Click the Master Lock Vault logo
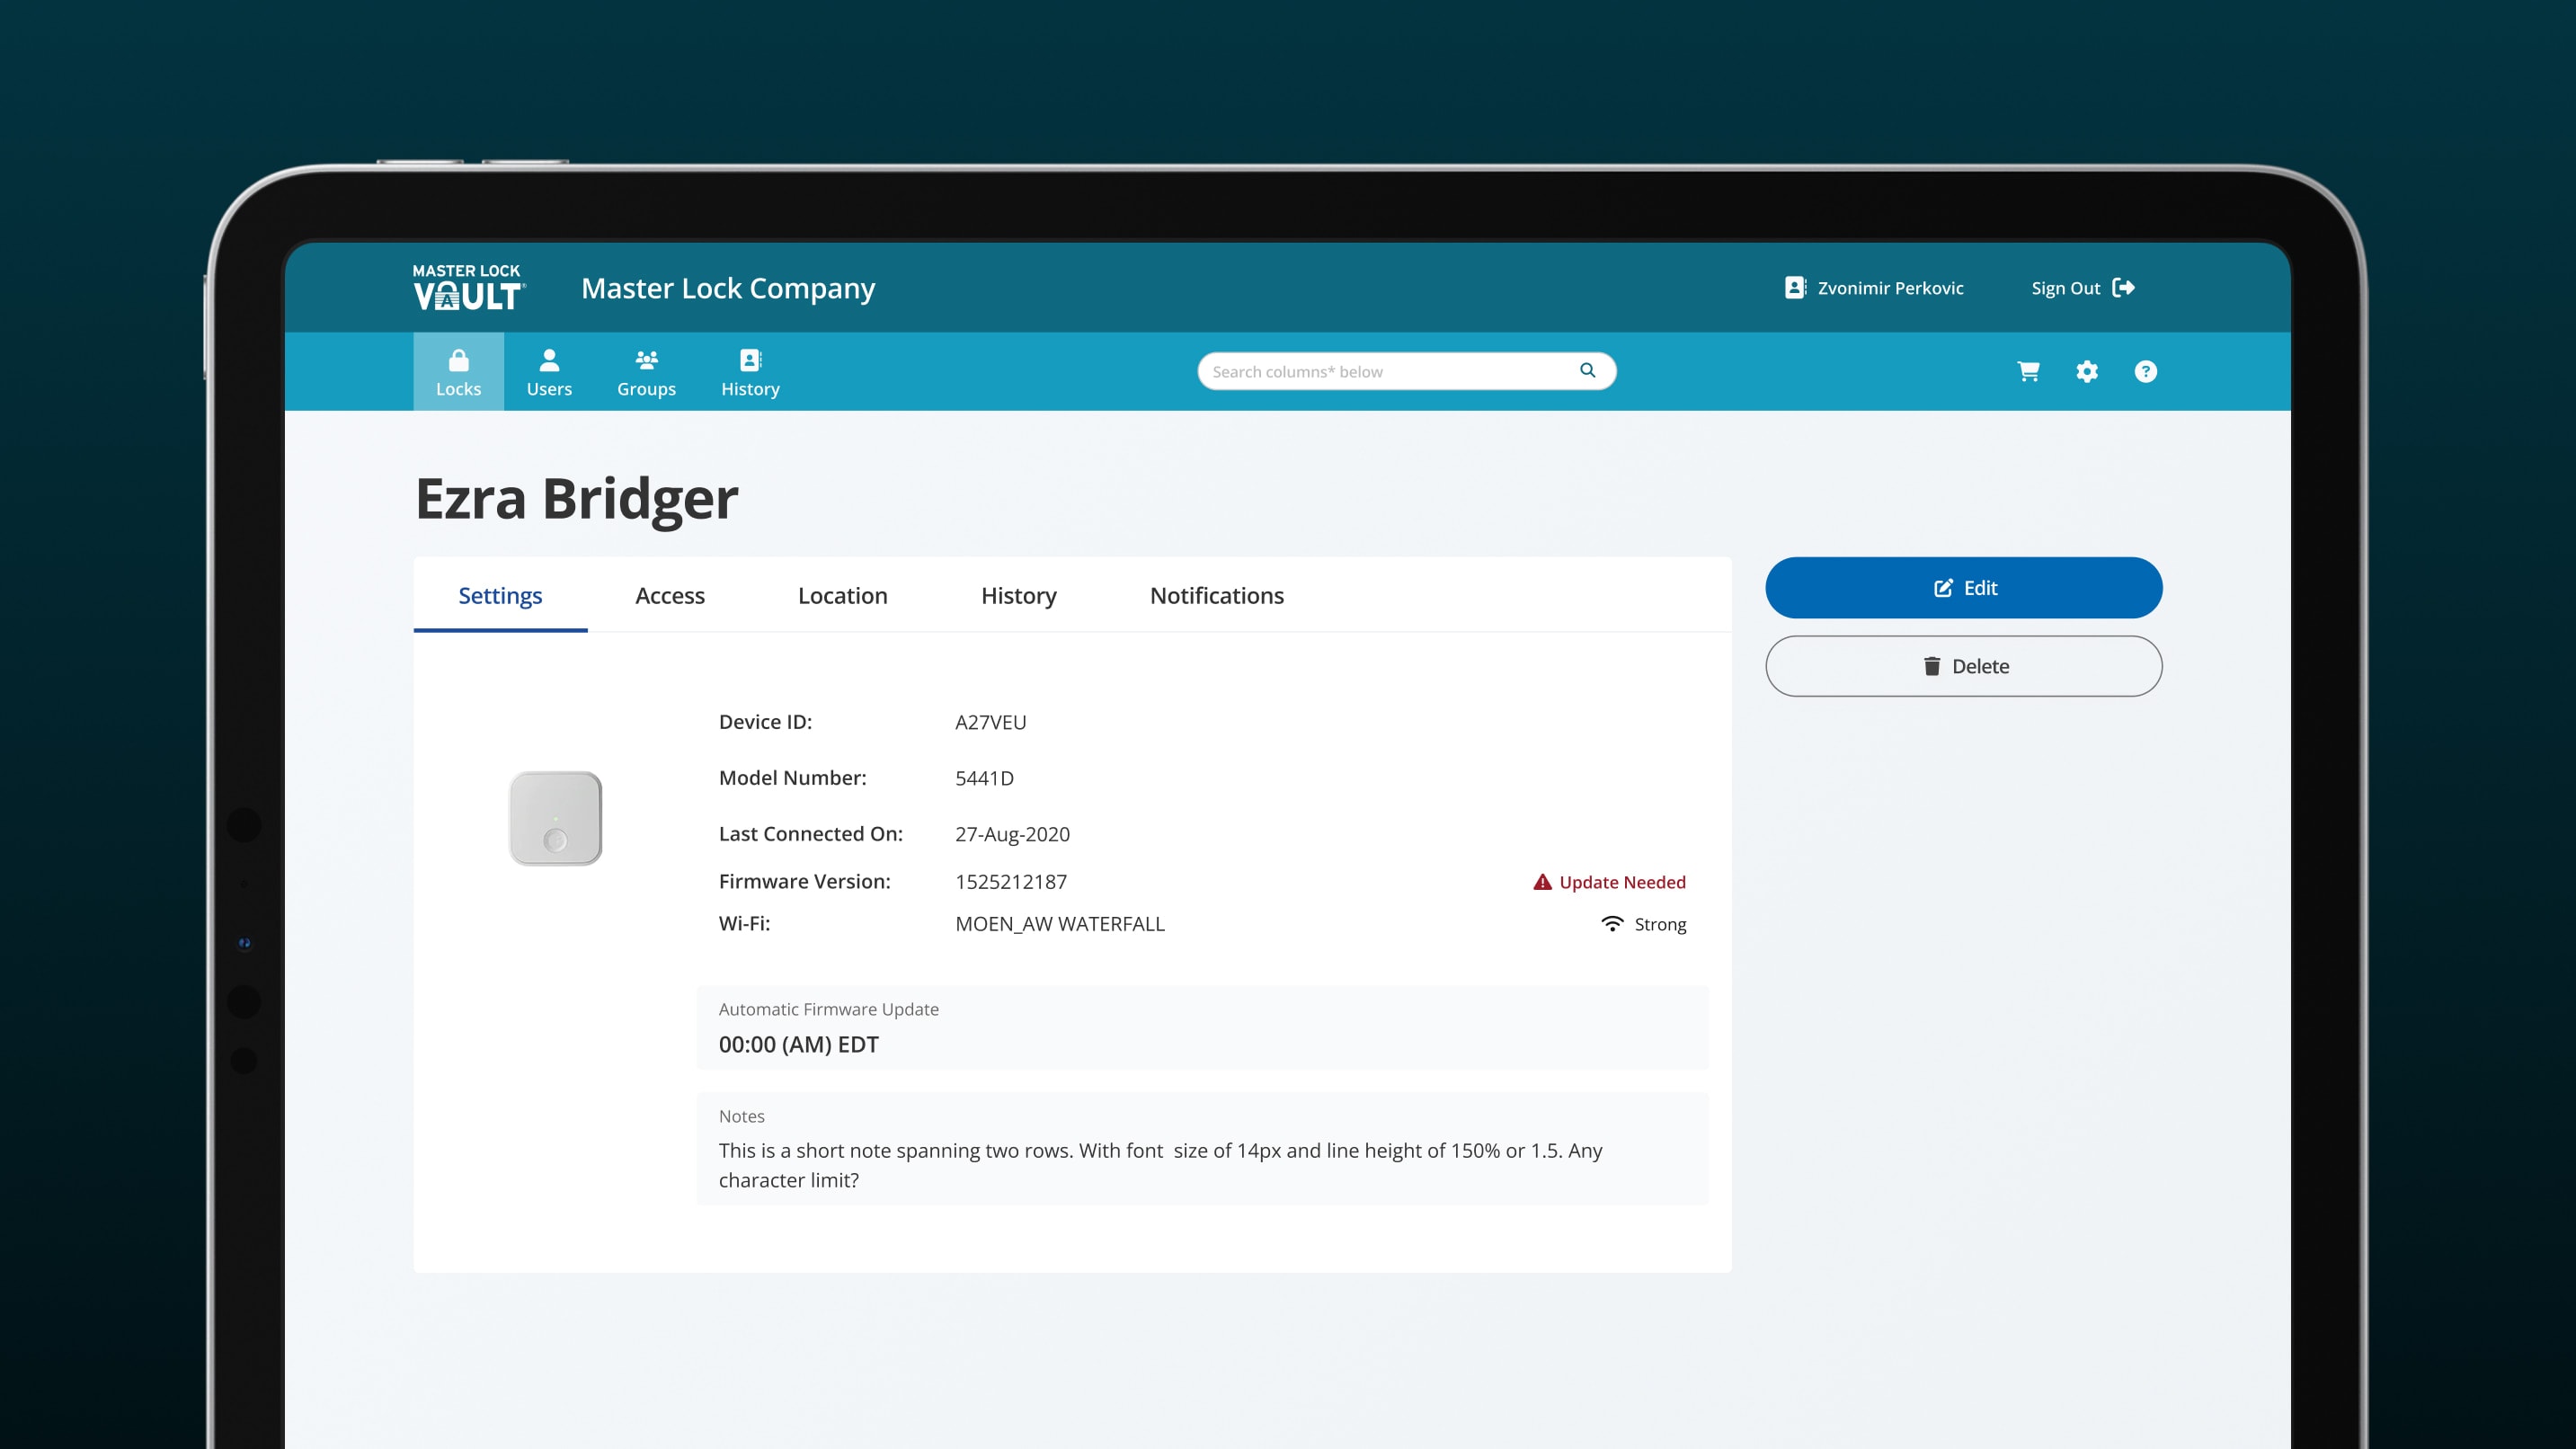Screen dimensions: 2576x1449 pyautogui.click(x=468, y=287)
